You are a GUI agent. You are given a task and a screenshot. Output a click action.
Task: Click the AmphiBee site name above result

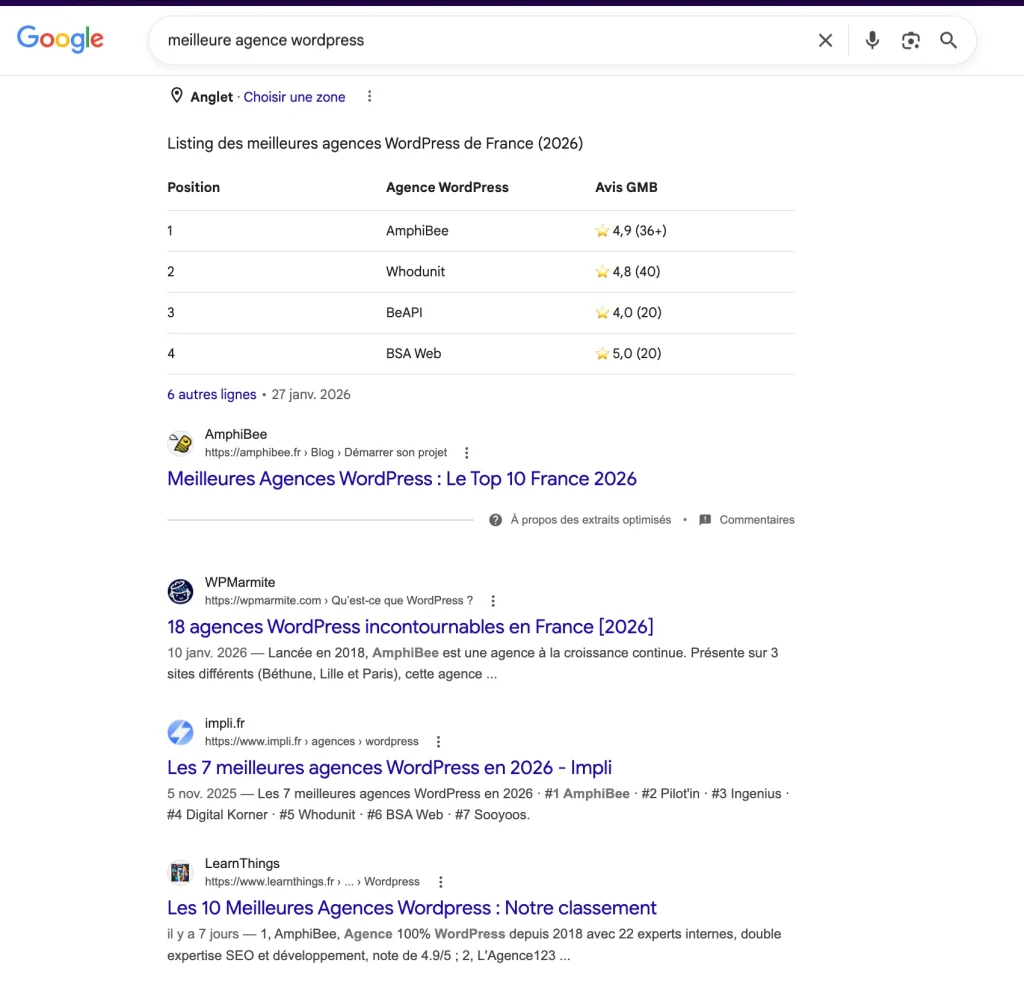236,434
